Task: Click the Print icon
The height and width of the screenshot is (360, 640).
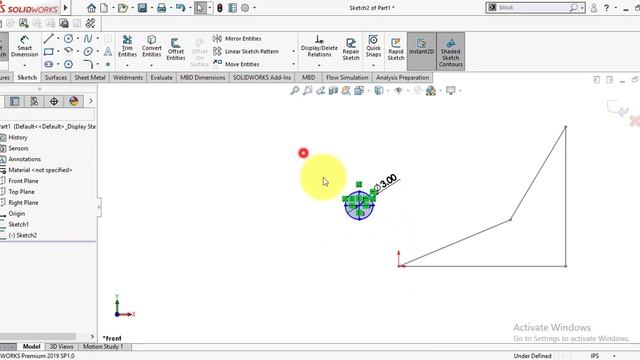Action: point(162,8)
